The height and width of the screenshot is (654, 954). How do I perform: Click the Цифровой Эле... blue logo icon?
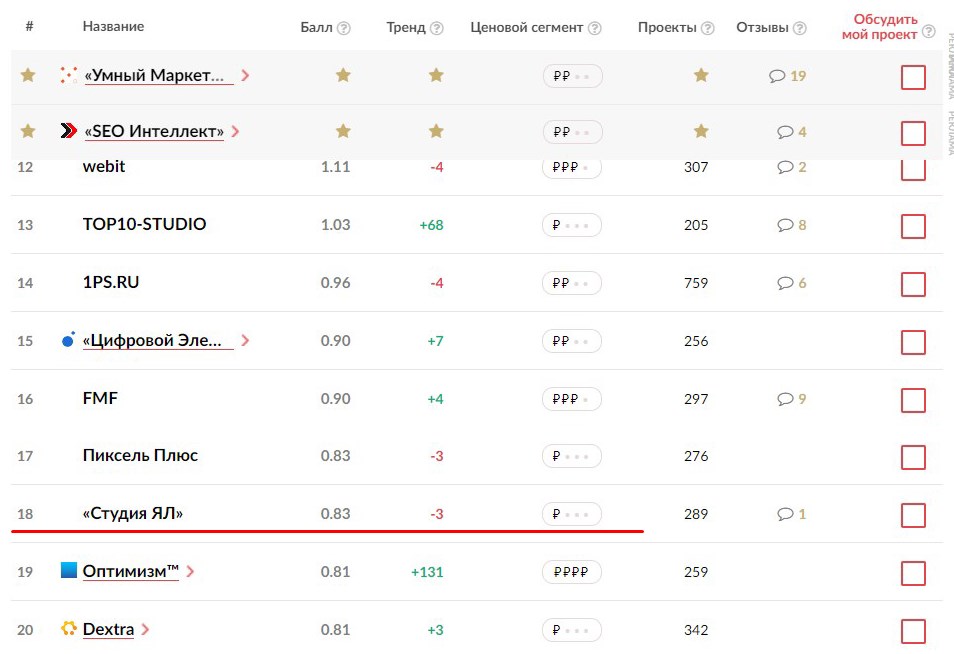tap(69, 339)
